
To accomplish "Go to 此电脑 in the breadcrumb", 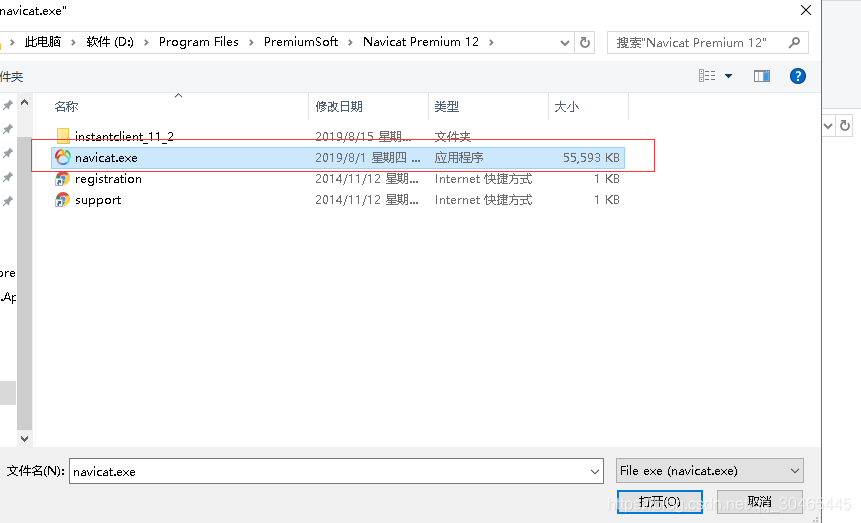I will point(43,42).
